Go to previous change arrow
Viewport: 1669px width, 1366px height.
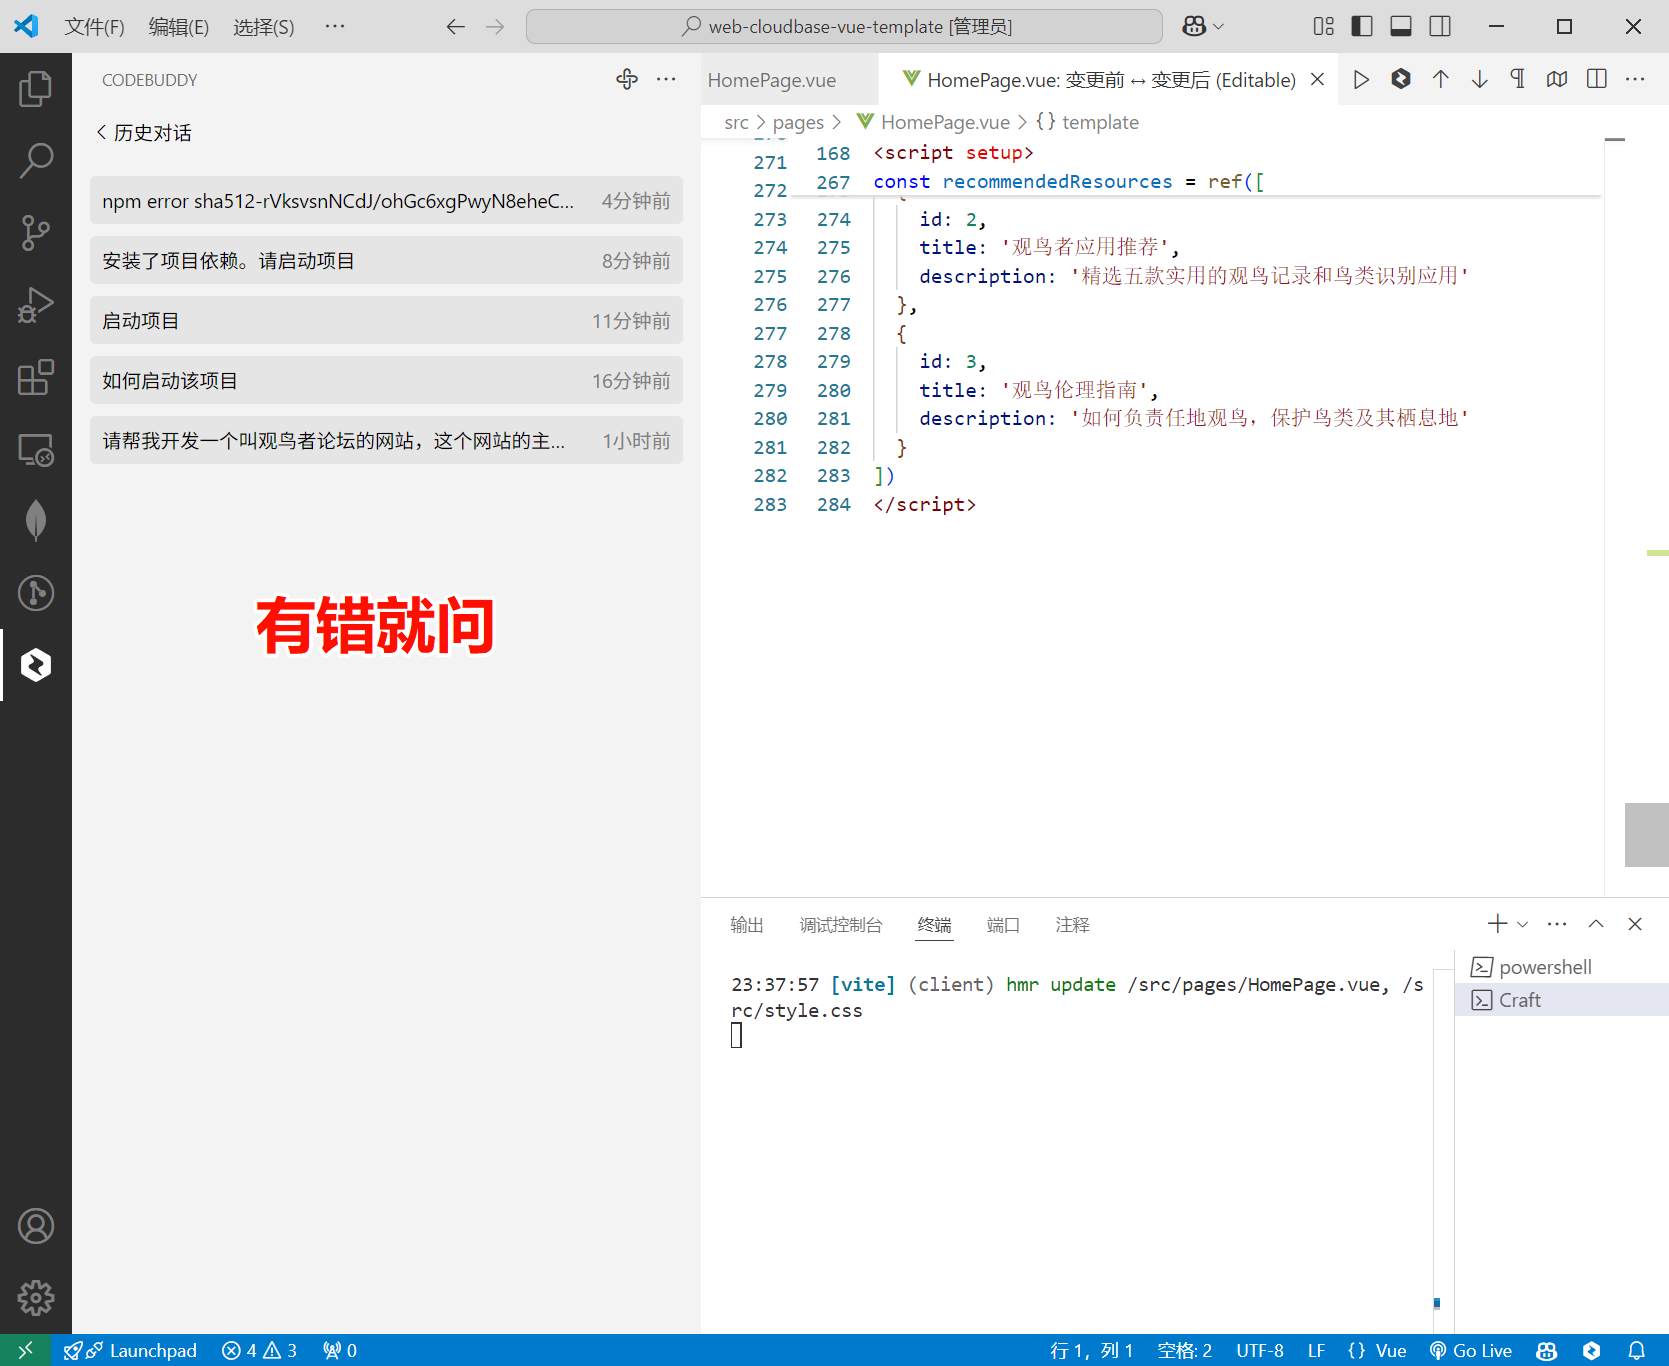[1440, 79]
